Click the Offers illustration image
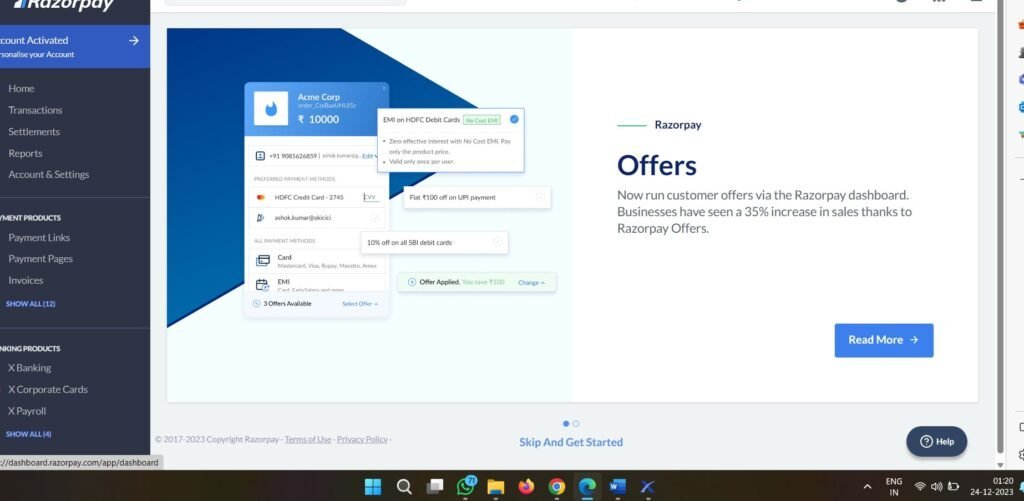This screenshot has height=501, width=1024. click(370, 215)
